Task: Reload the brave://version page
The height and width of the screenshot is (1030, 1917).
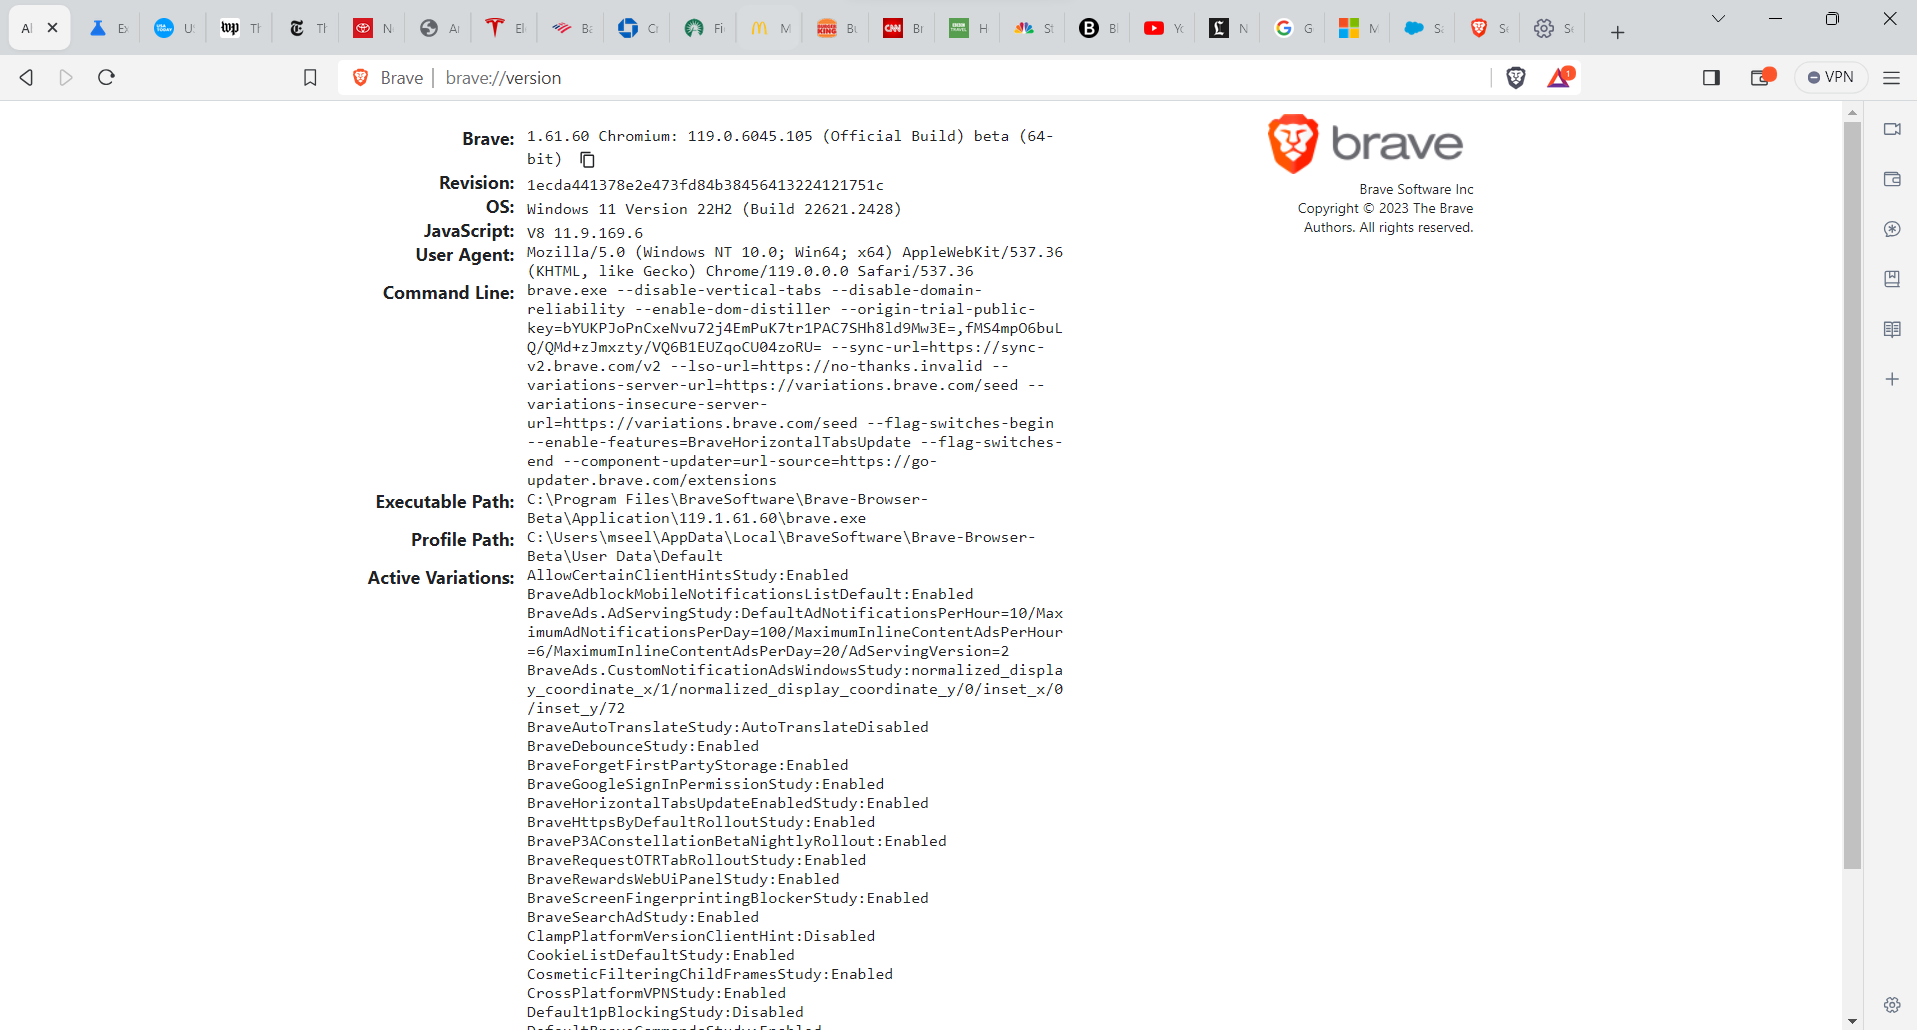Action: coord(107,78)
